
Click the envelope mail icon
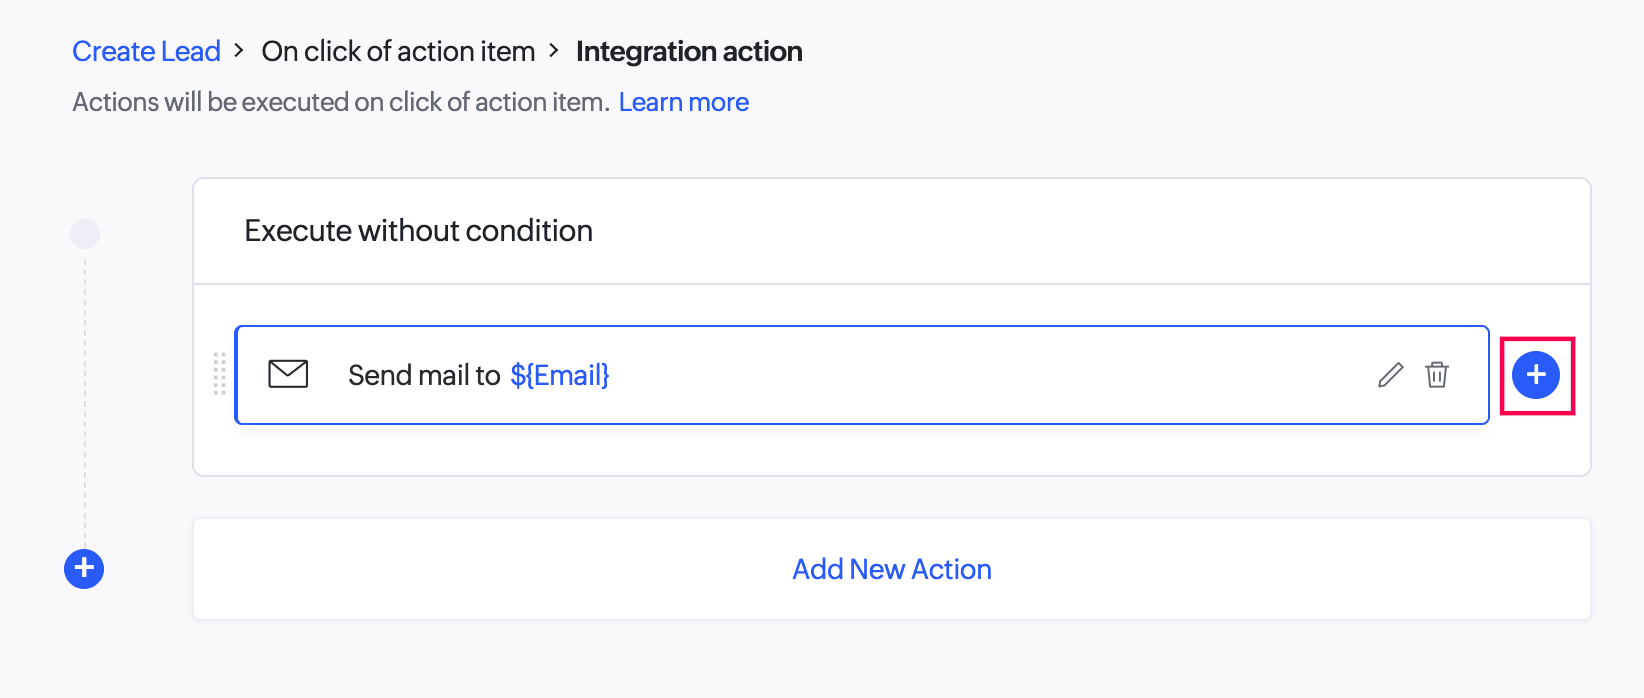[288, 374]
